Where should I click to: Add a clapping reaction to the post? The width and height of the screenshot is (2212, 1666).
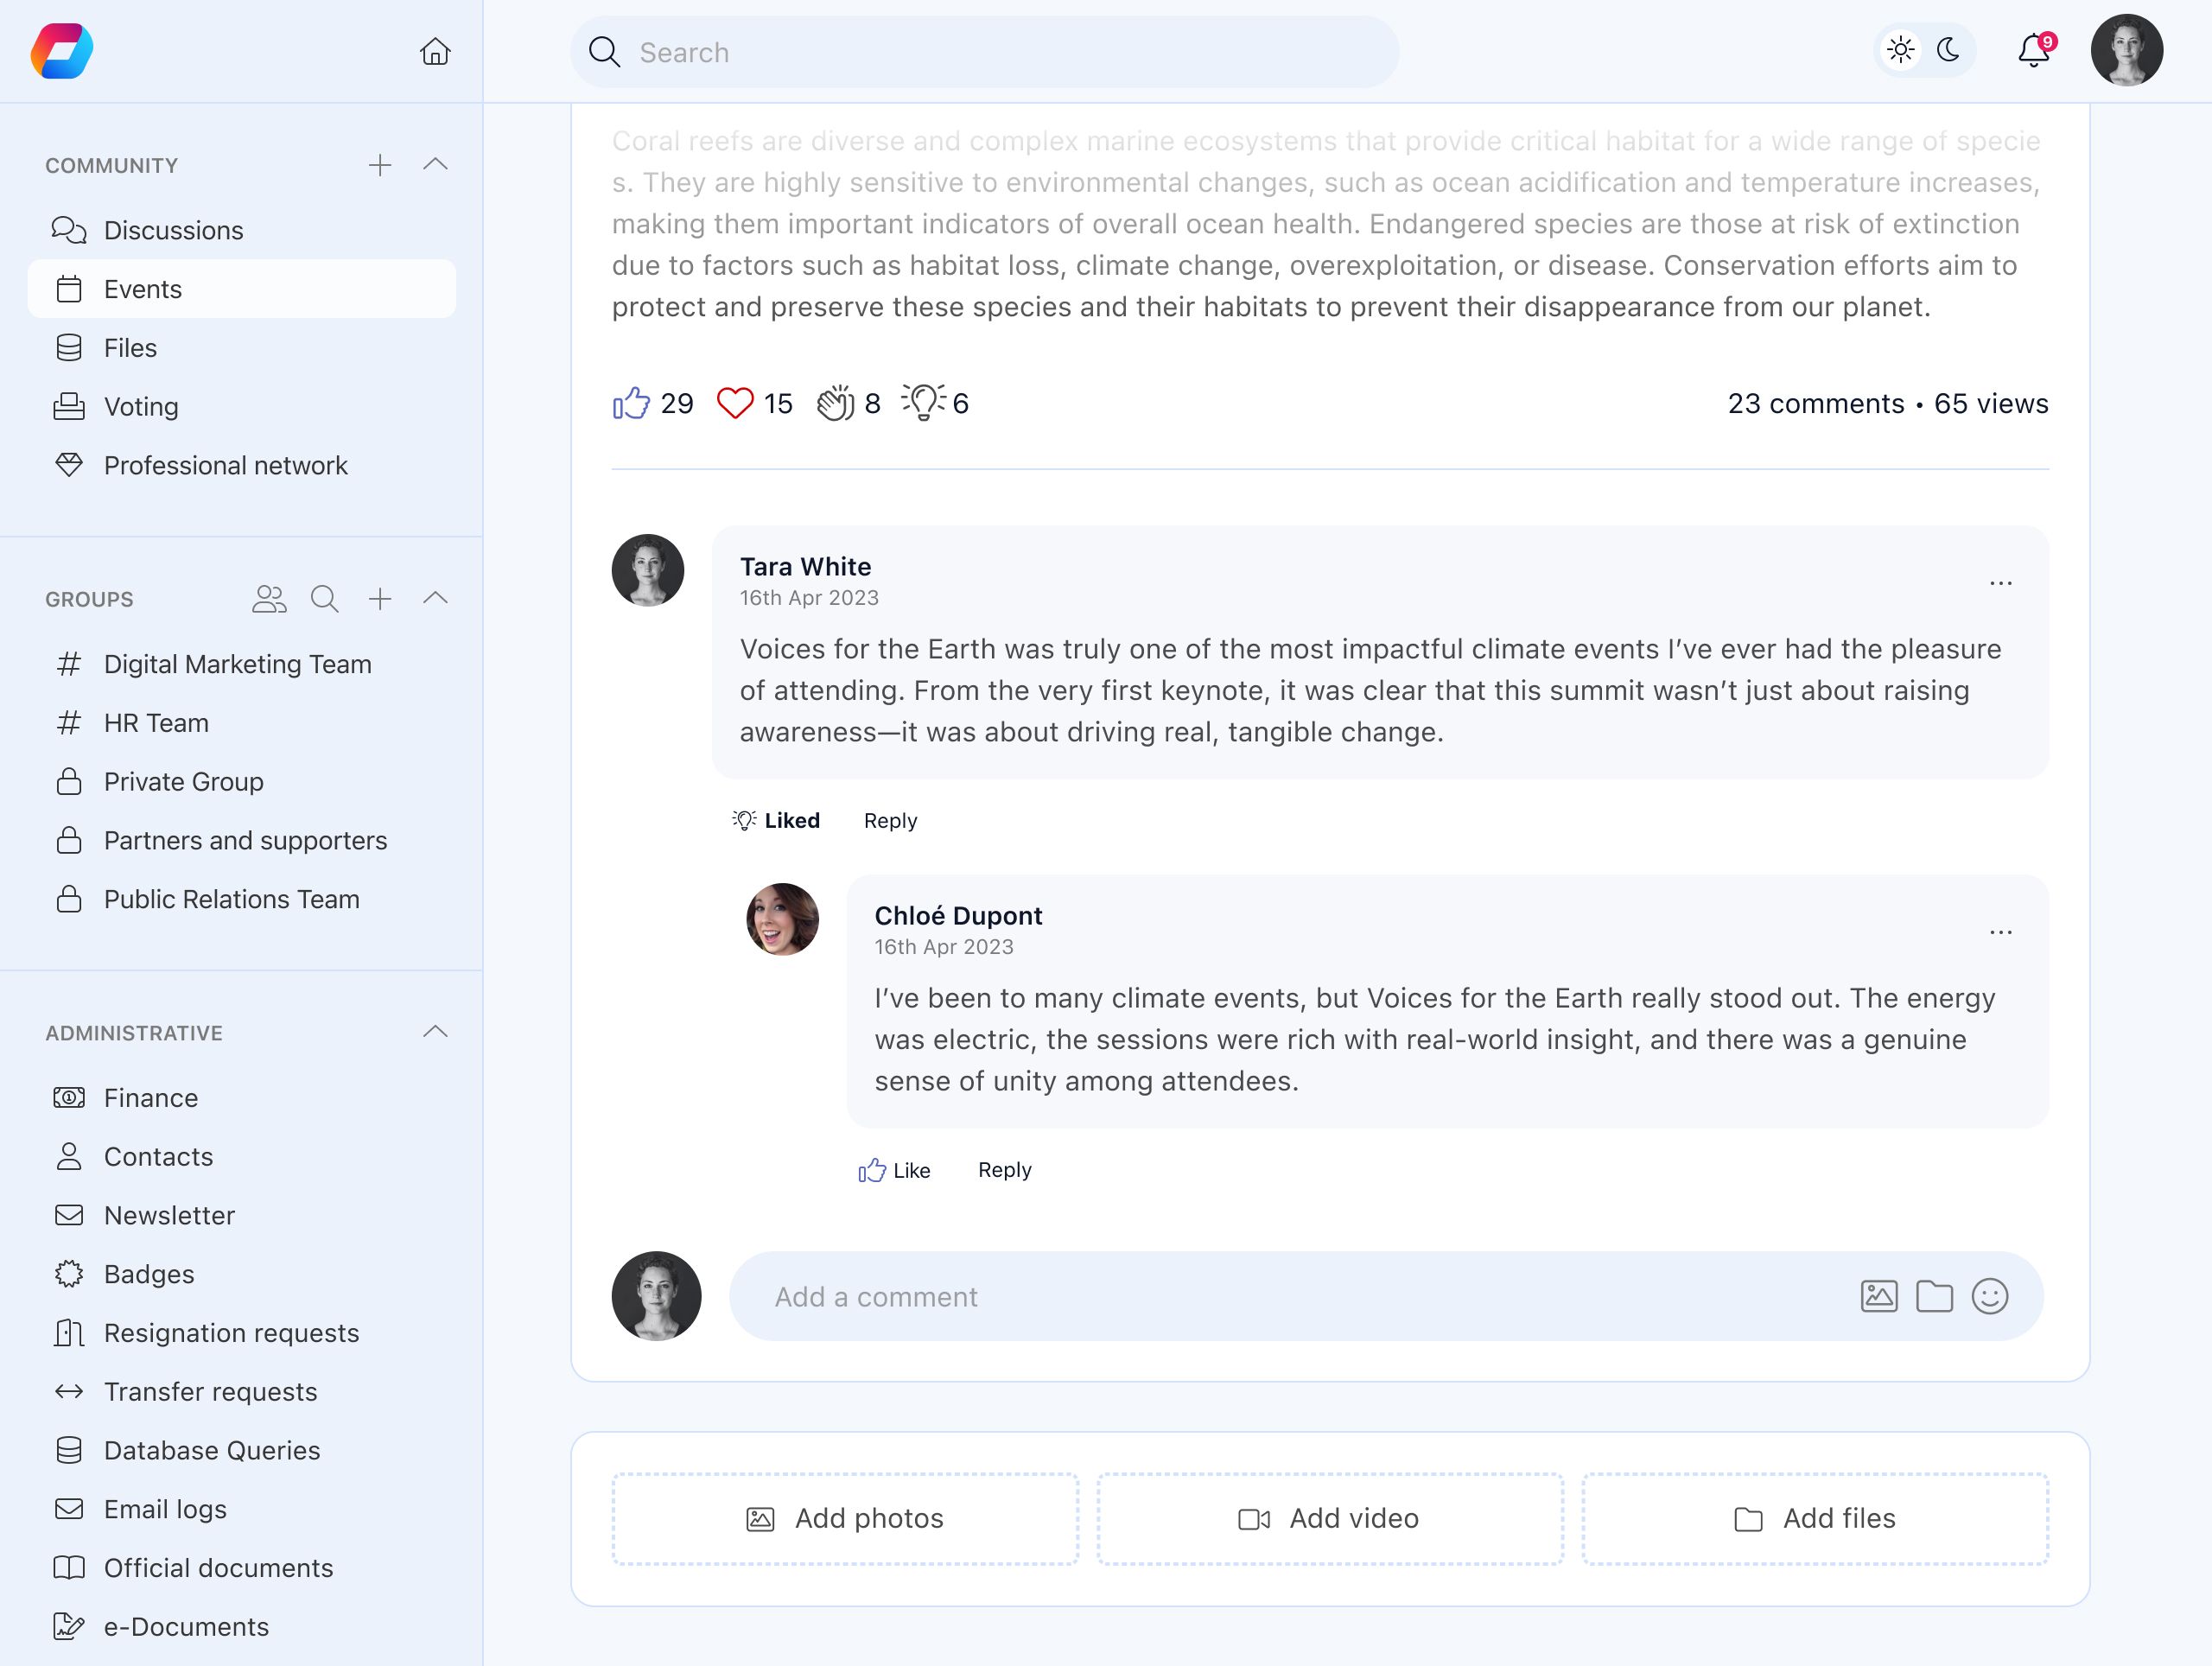[836, 403]
